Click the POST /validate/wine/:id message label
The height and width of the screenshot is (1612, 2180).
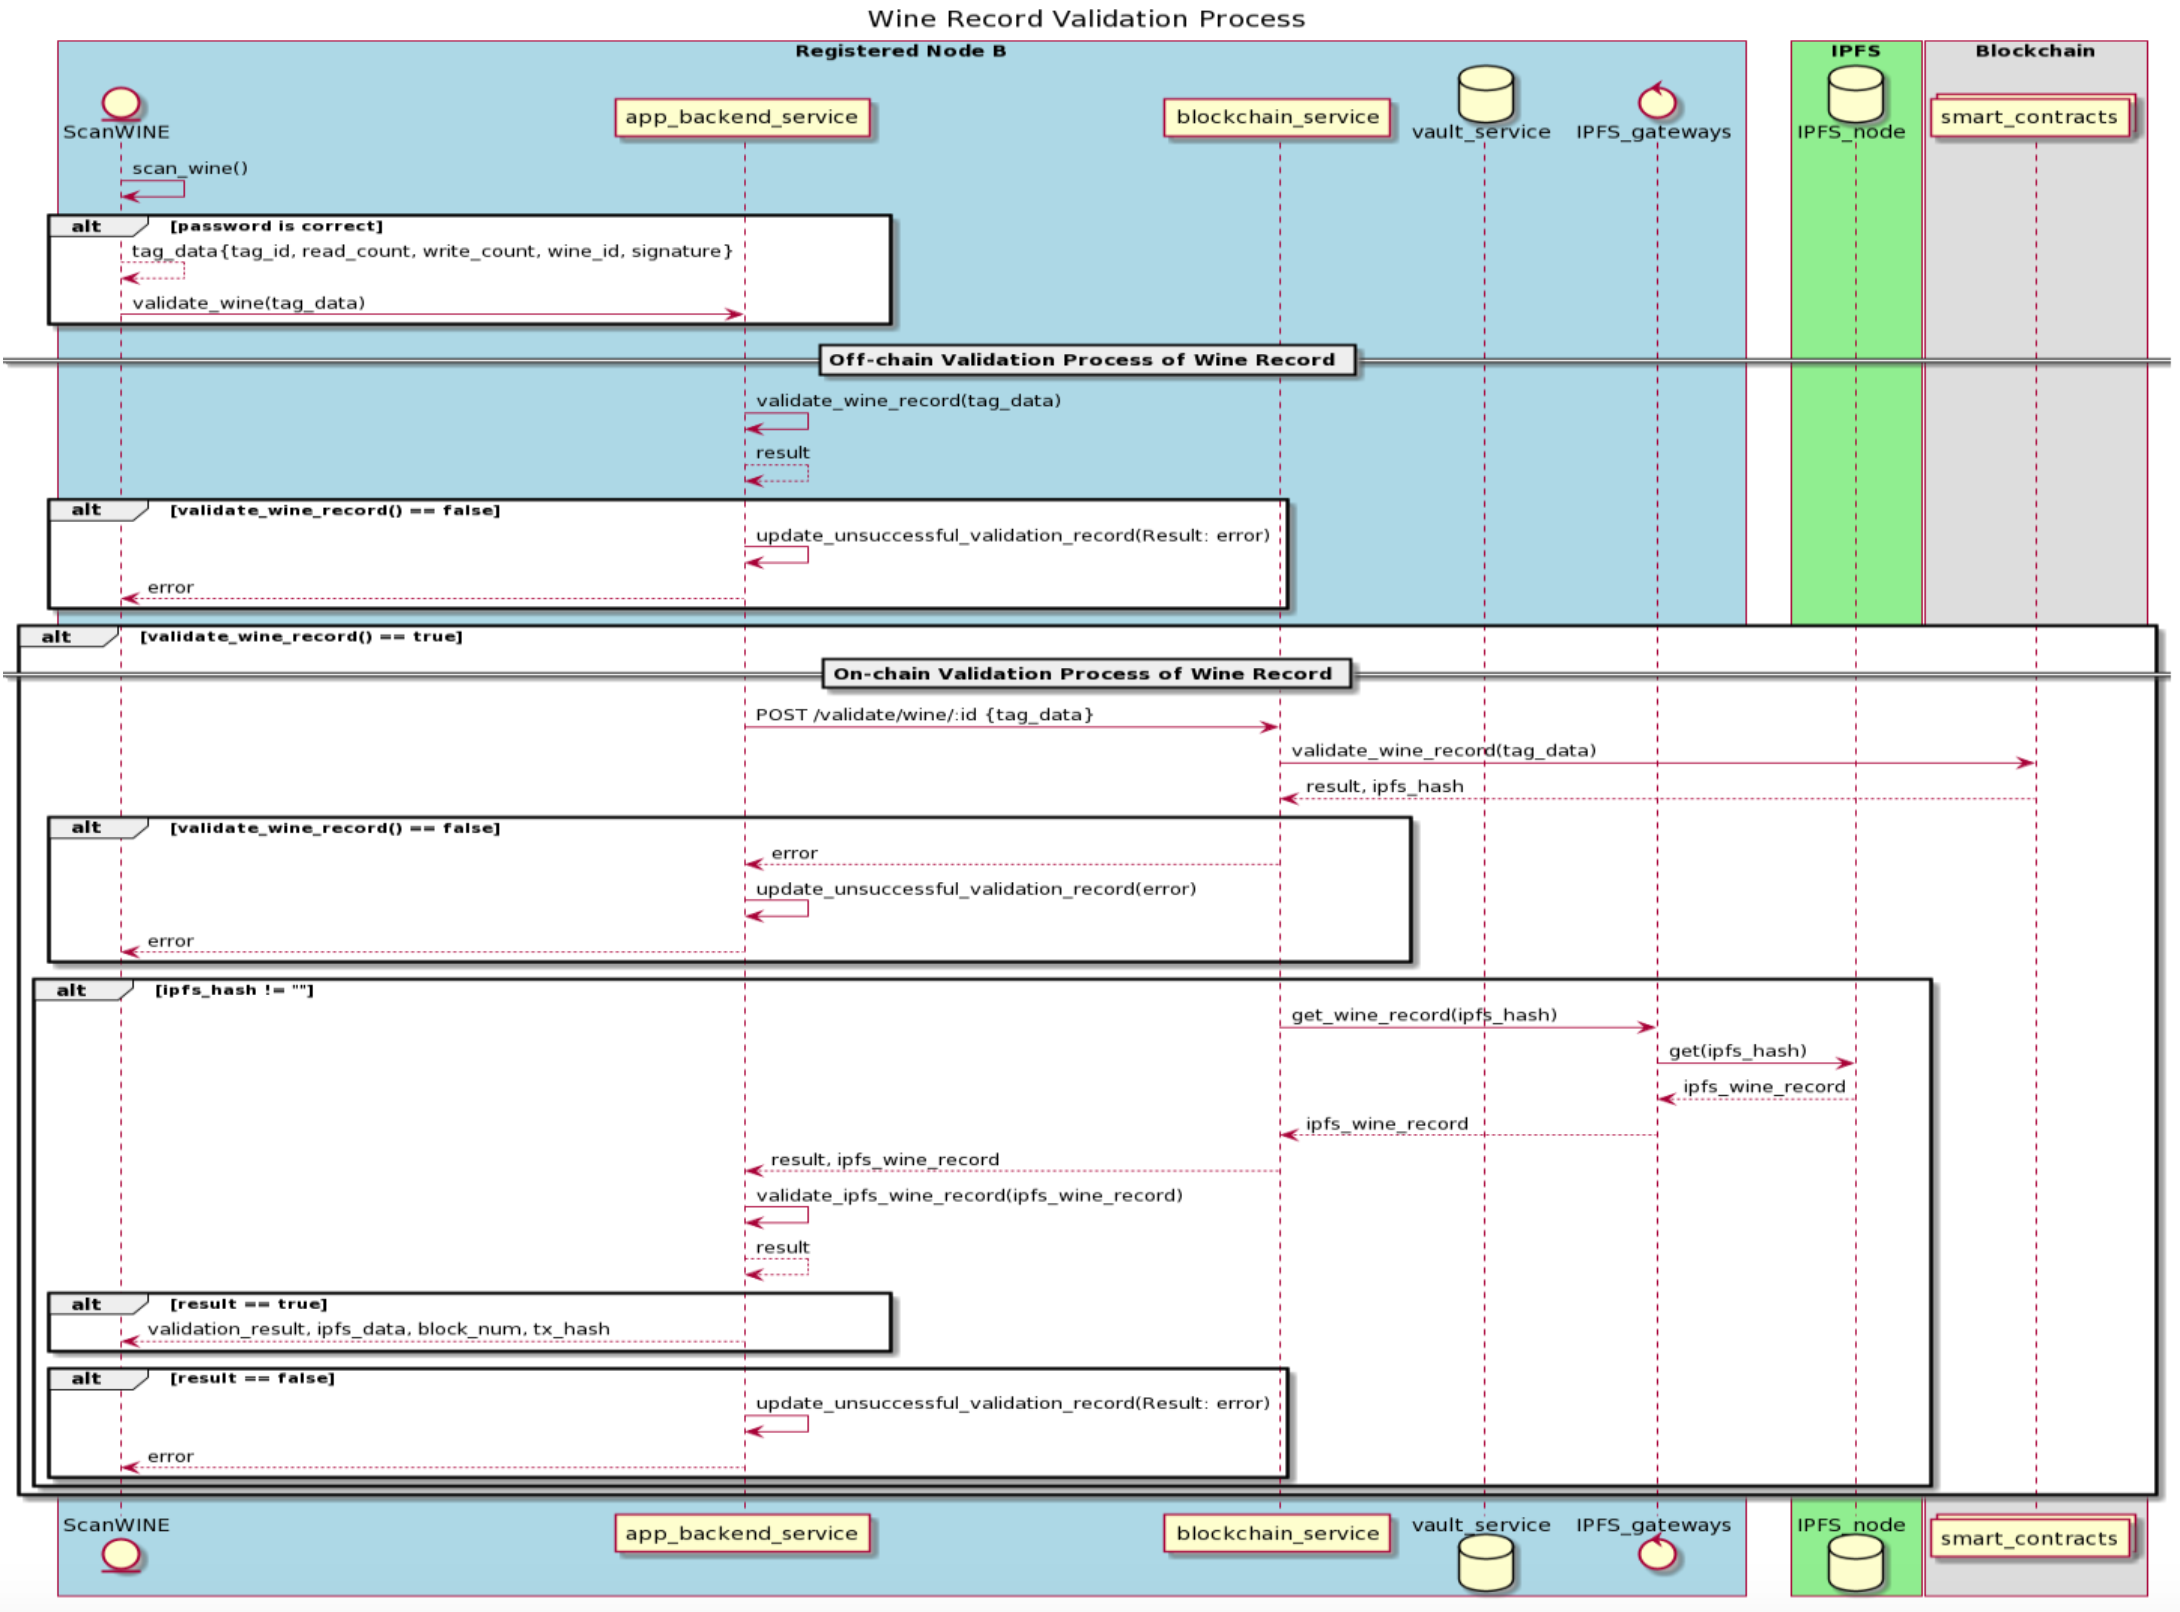(924, 715)
